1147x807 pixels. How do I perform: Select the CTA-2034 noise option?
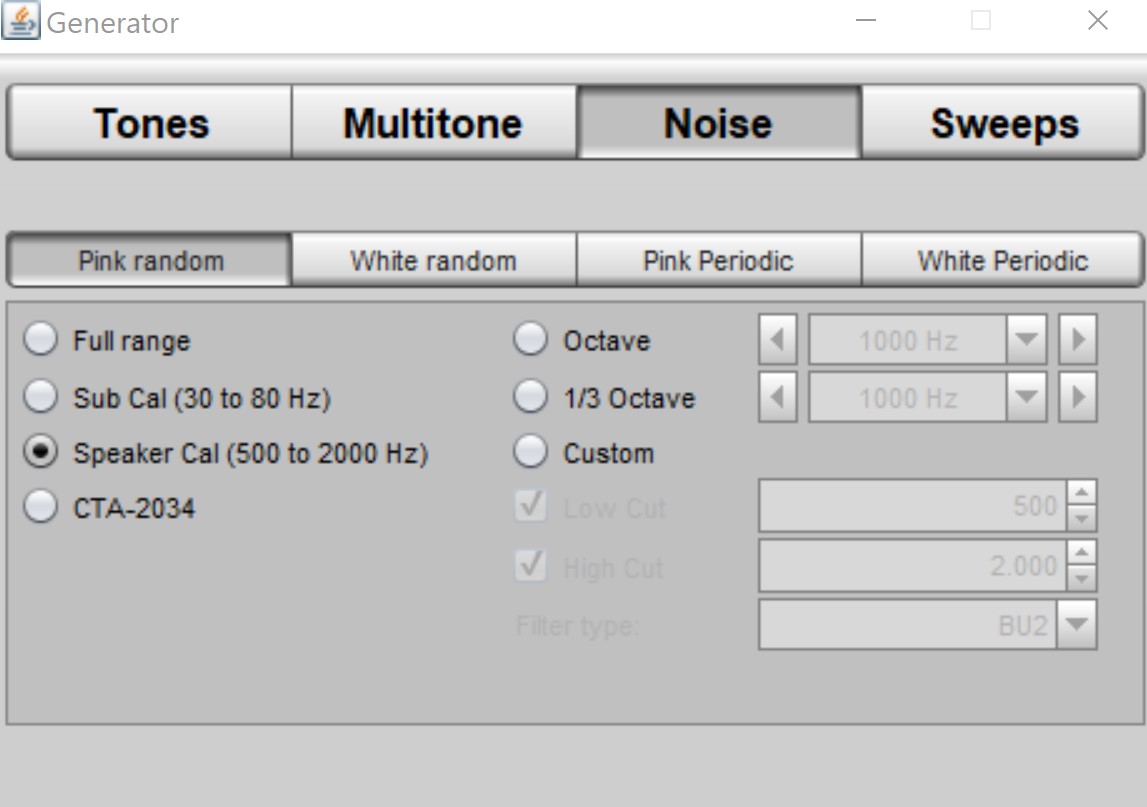coord(41,508)
